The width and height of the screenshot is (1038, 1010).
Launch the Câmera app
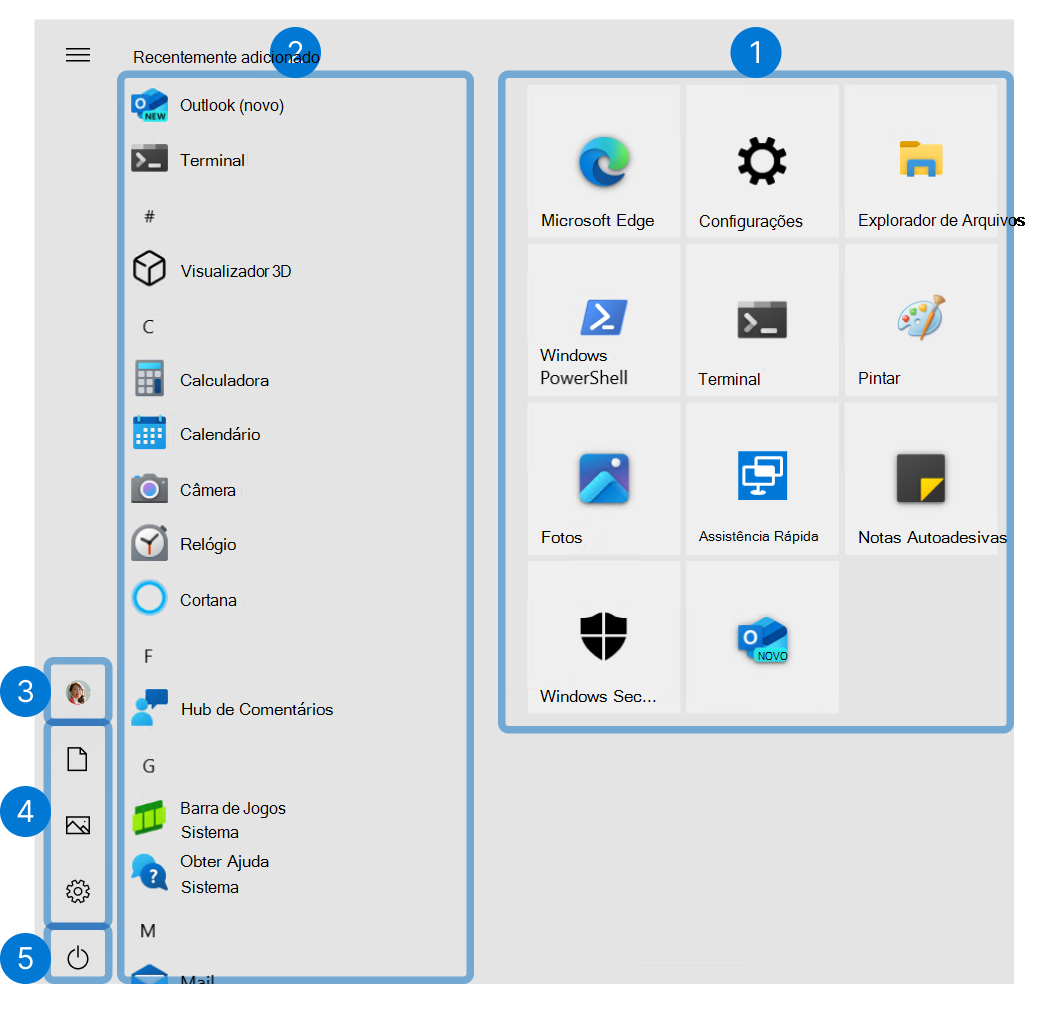(x=184, y=490)
